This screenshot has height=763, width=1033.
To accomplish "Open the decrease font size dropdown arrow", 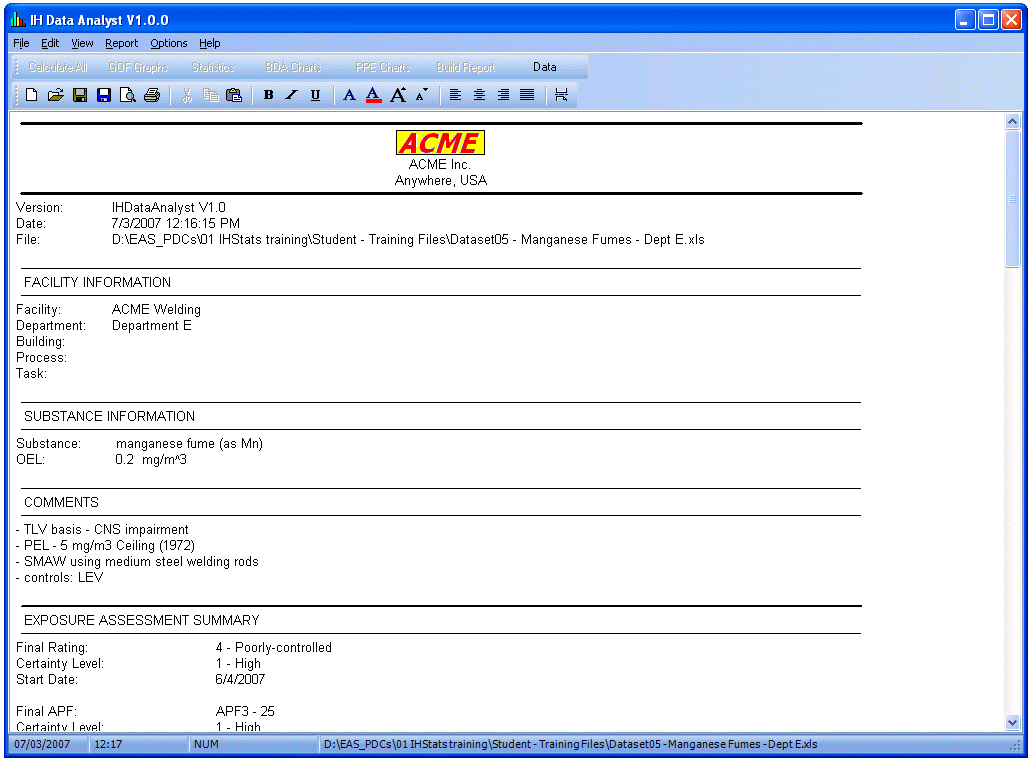I will 427,90.
